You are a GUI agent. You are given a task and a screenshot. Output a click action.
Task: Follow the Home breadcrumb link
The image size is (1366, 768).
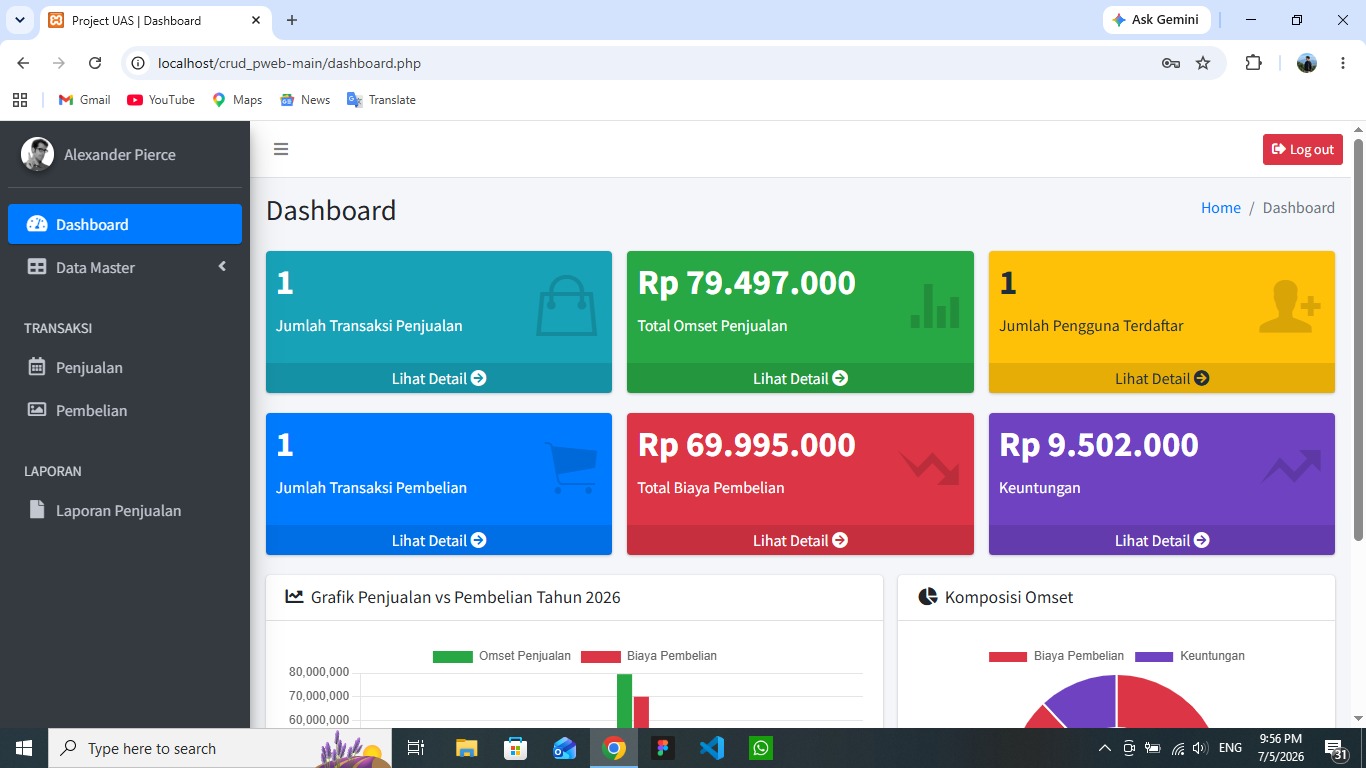pyautogui.click(x=1220, y=208)
